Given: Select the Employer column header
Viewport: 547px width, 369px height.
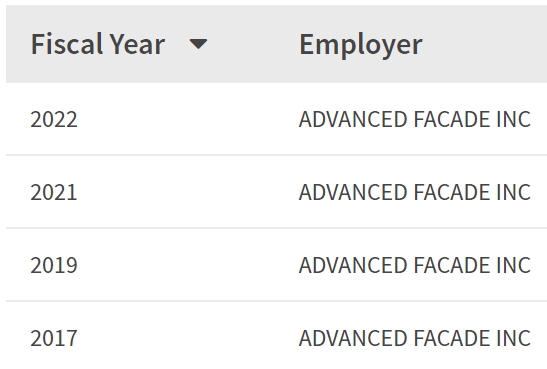Looking at the screenshot, I should point(361,45).
